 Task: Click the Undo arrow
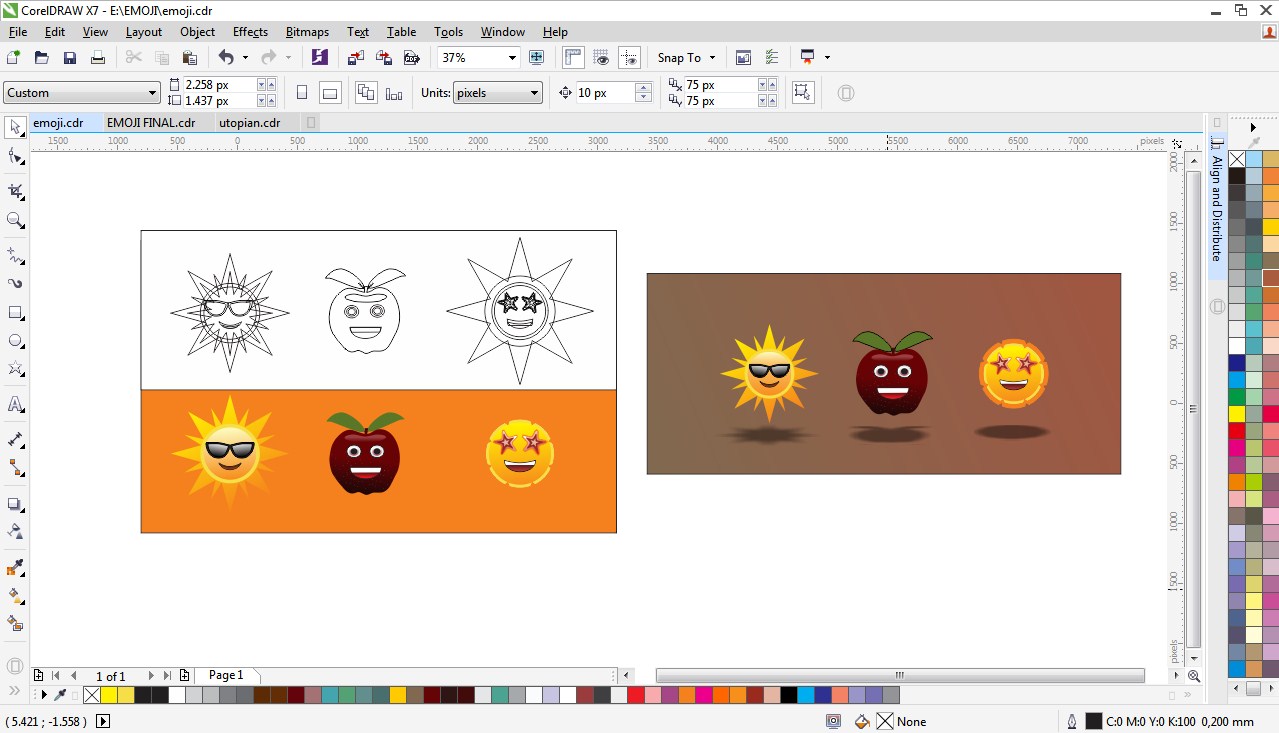226,58
